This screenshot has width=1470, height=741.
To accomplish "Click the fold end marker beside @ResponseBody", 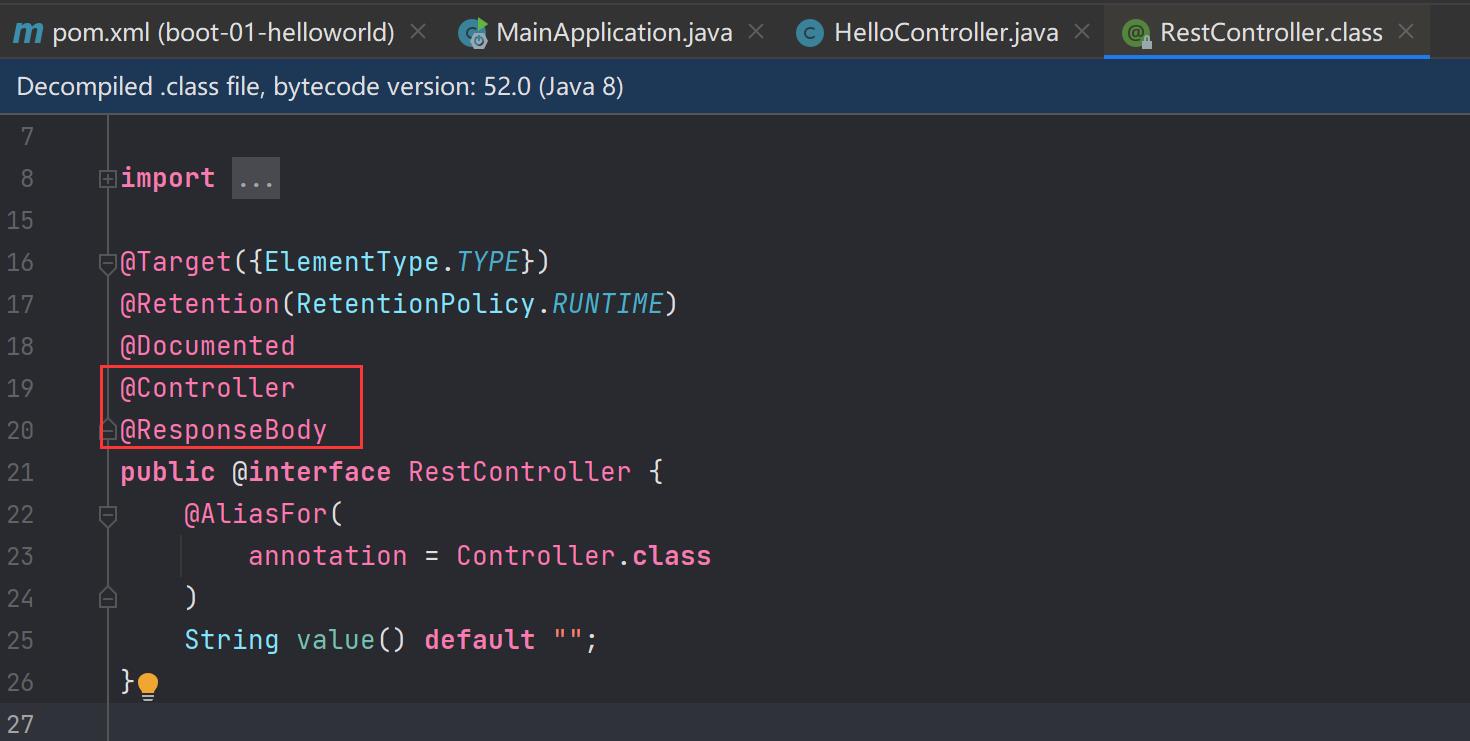I will coord(107,430).
